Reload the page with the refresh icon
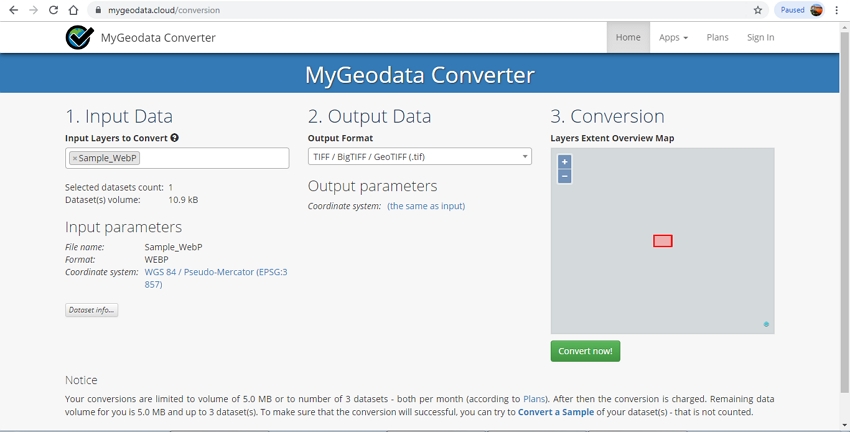The width and height of the screenshot is (850, 432). 53,10
